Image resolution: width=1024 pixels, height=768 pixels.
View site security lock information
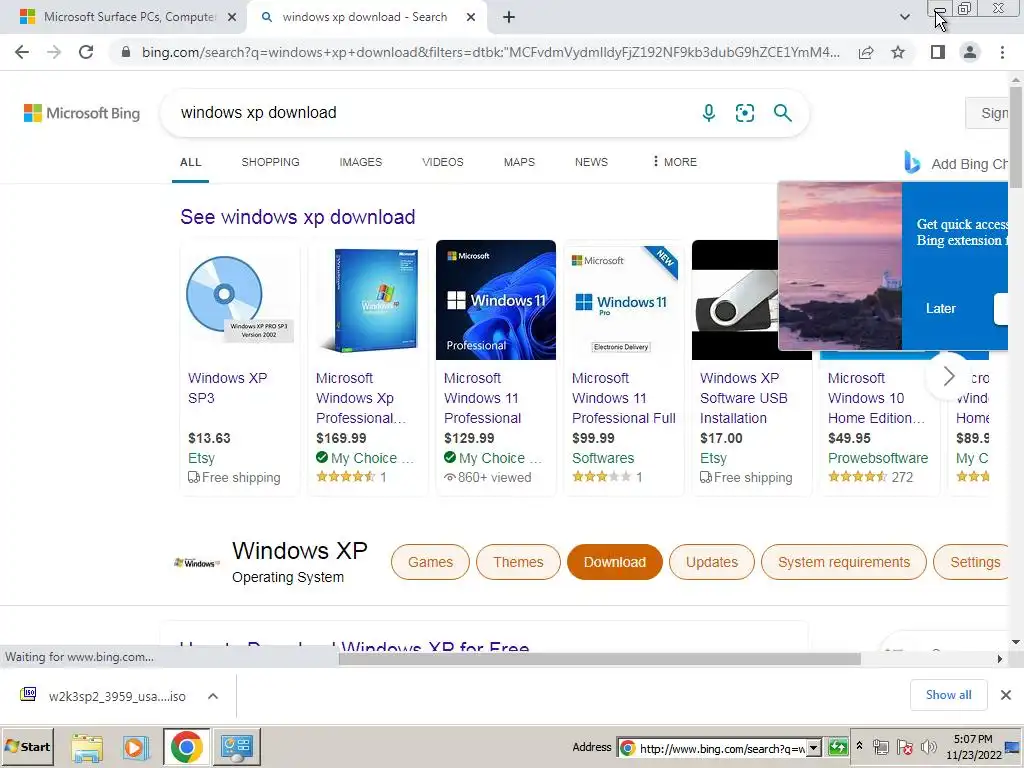(x=126, y=52)
